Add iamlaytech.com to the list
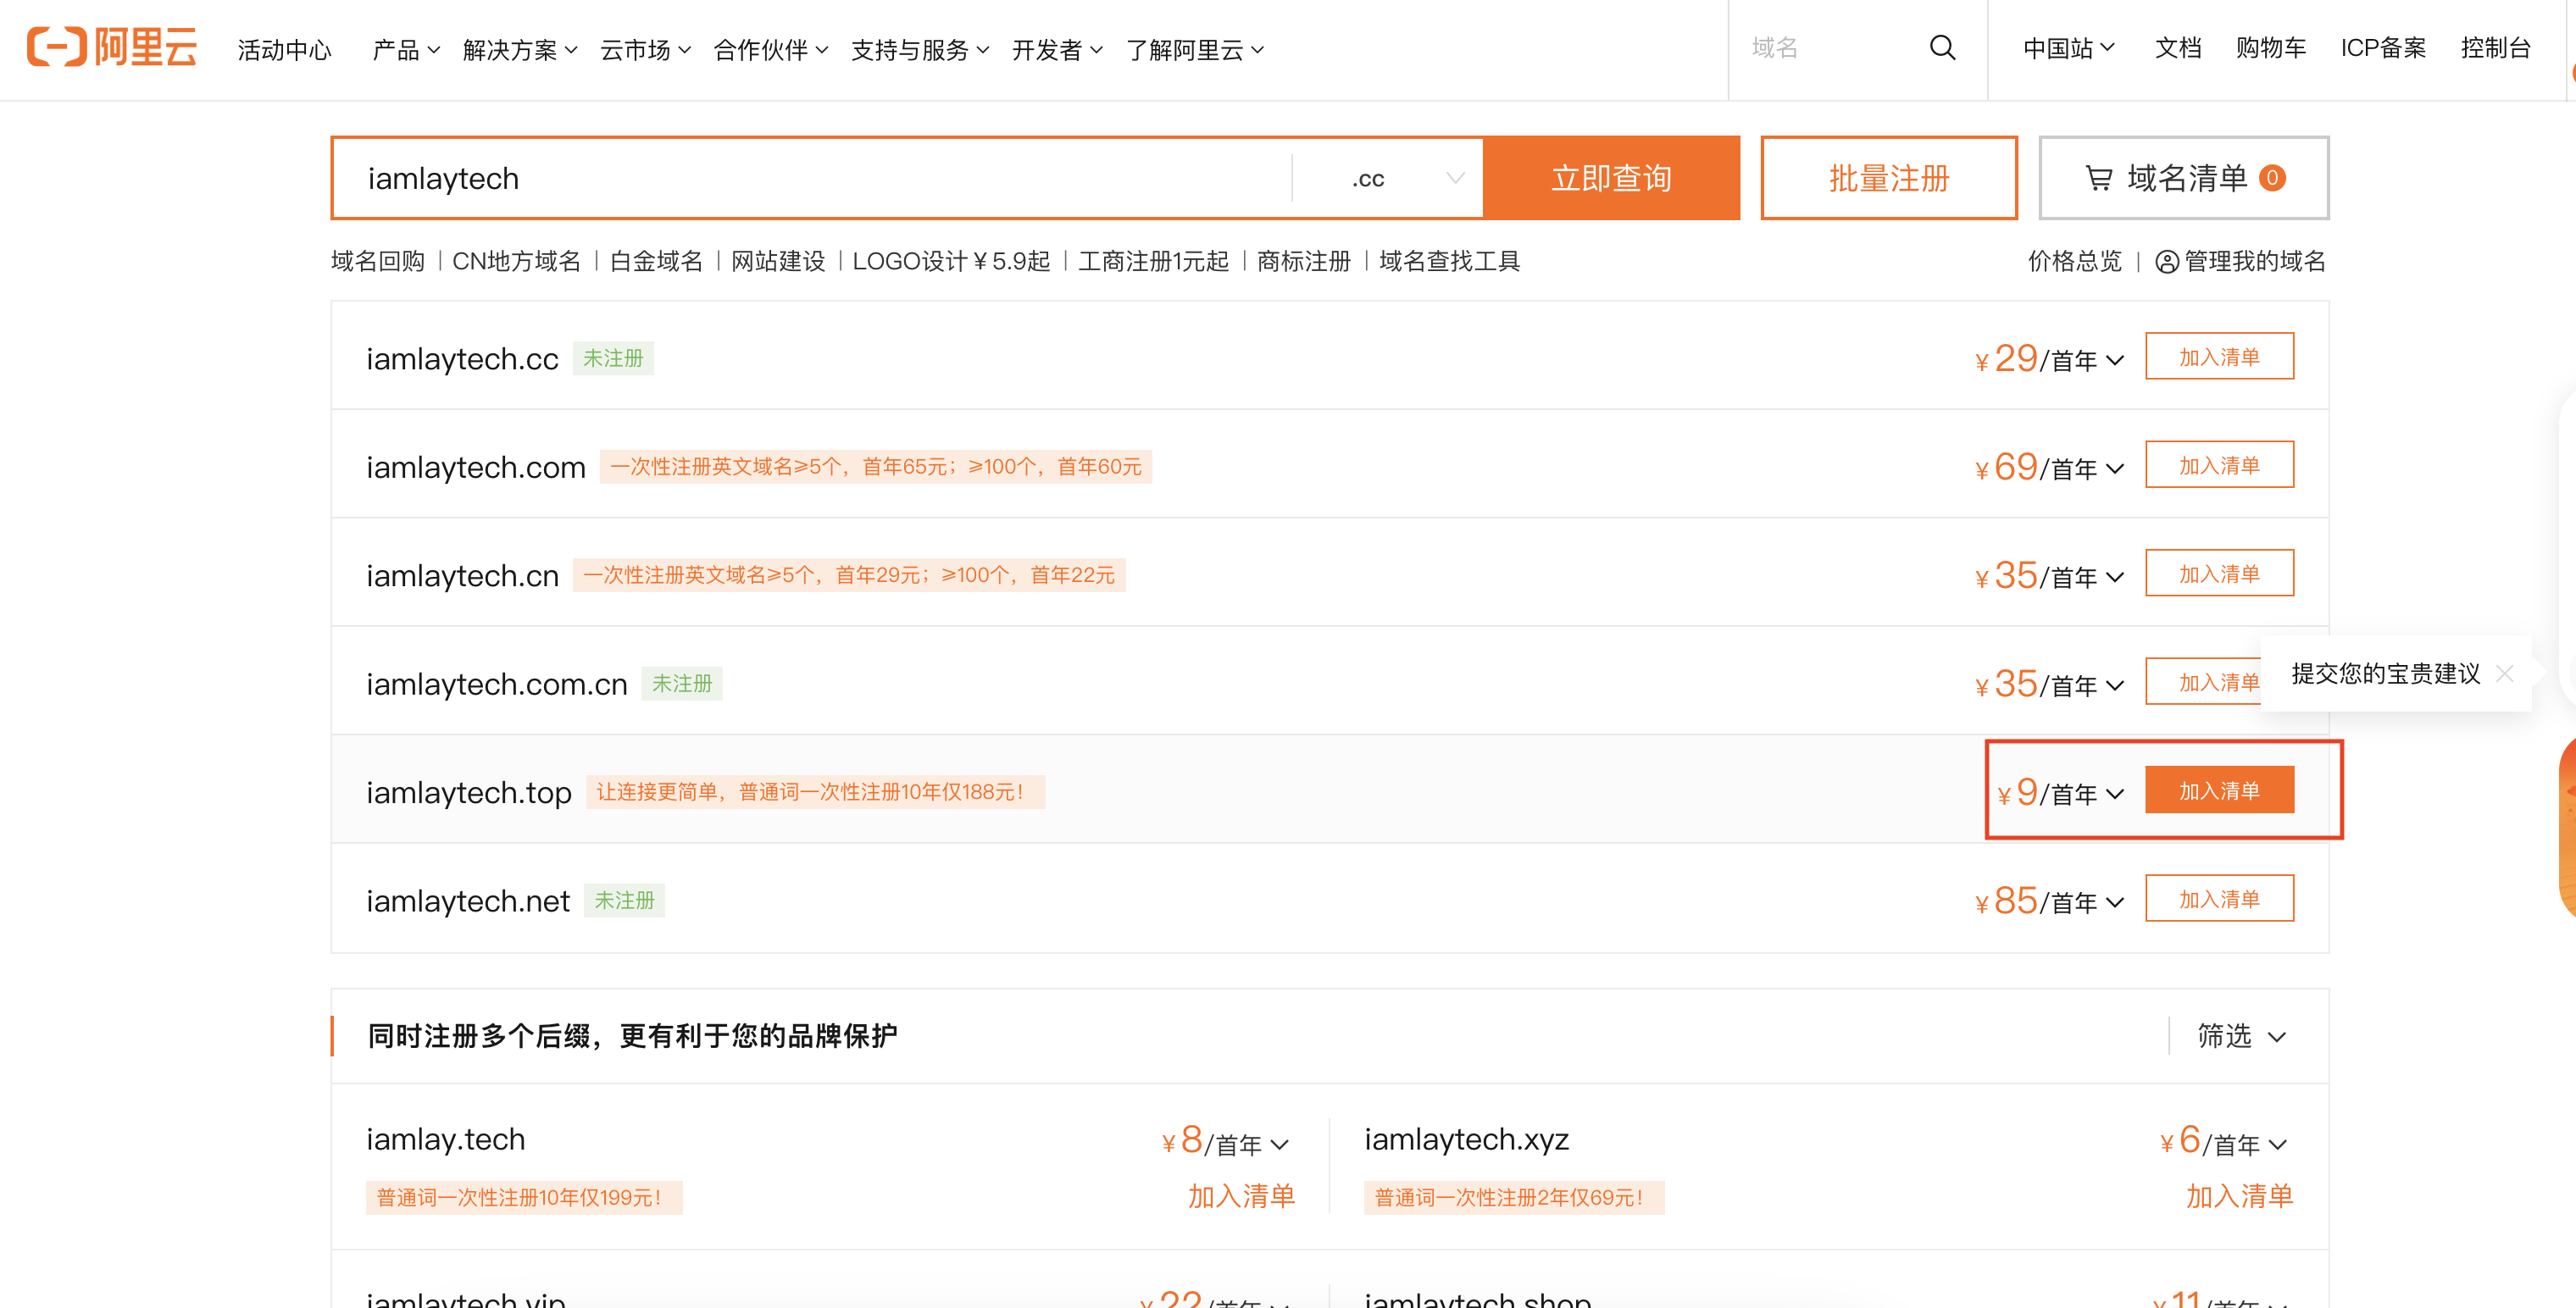This screenshot has height=1308, width=2576. pyautogui.click(x=2219, y=465)
